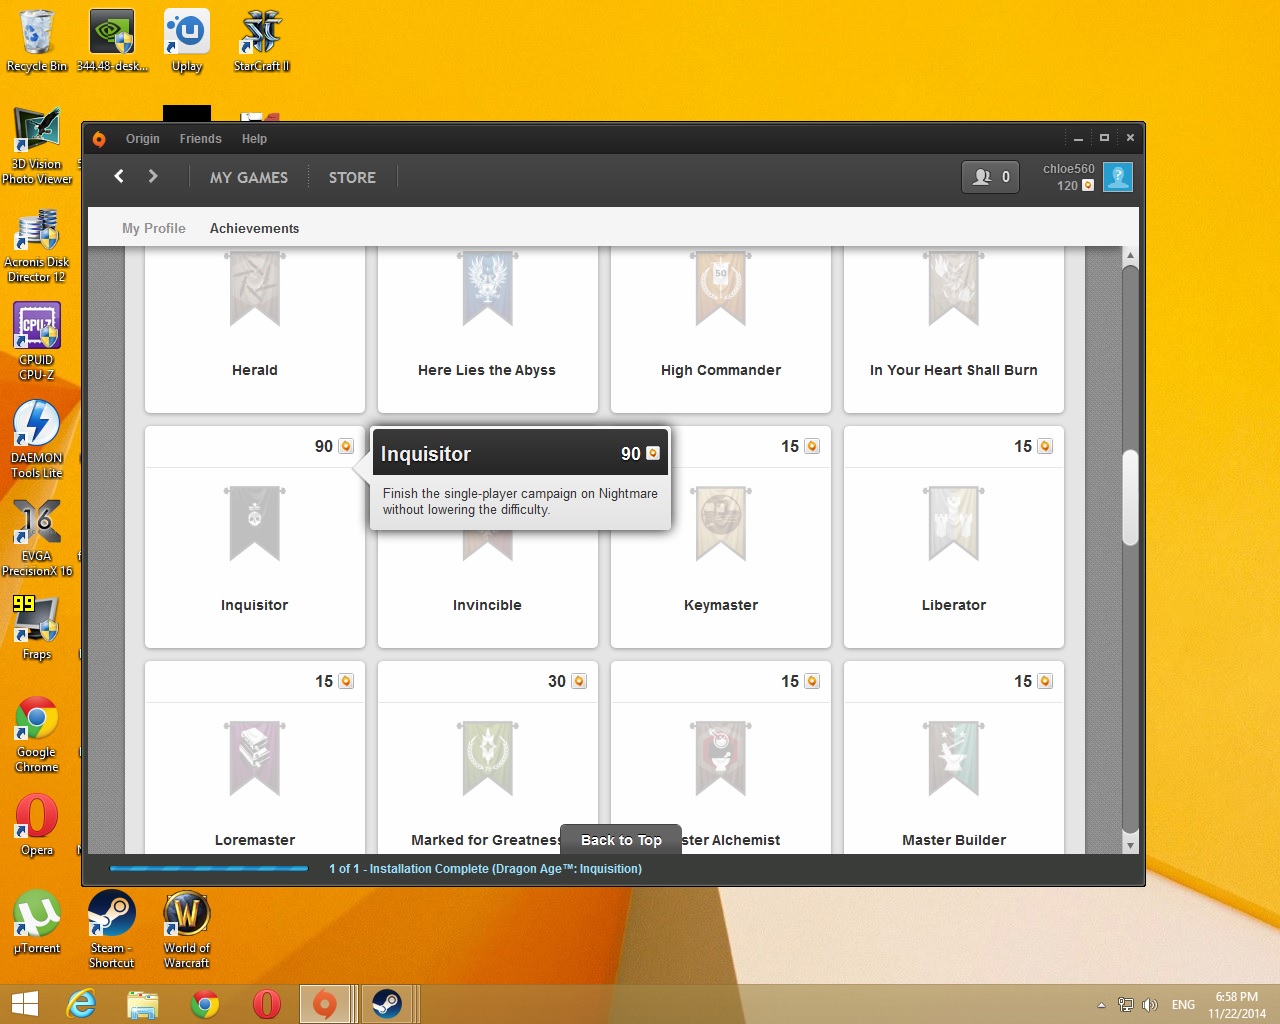This screenshot has height=1024, width=1280.
Task: Open the Windows Start button
Action: click(x=24, y=1003)
